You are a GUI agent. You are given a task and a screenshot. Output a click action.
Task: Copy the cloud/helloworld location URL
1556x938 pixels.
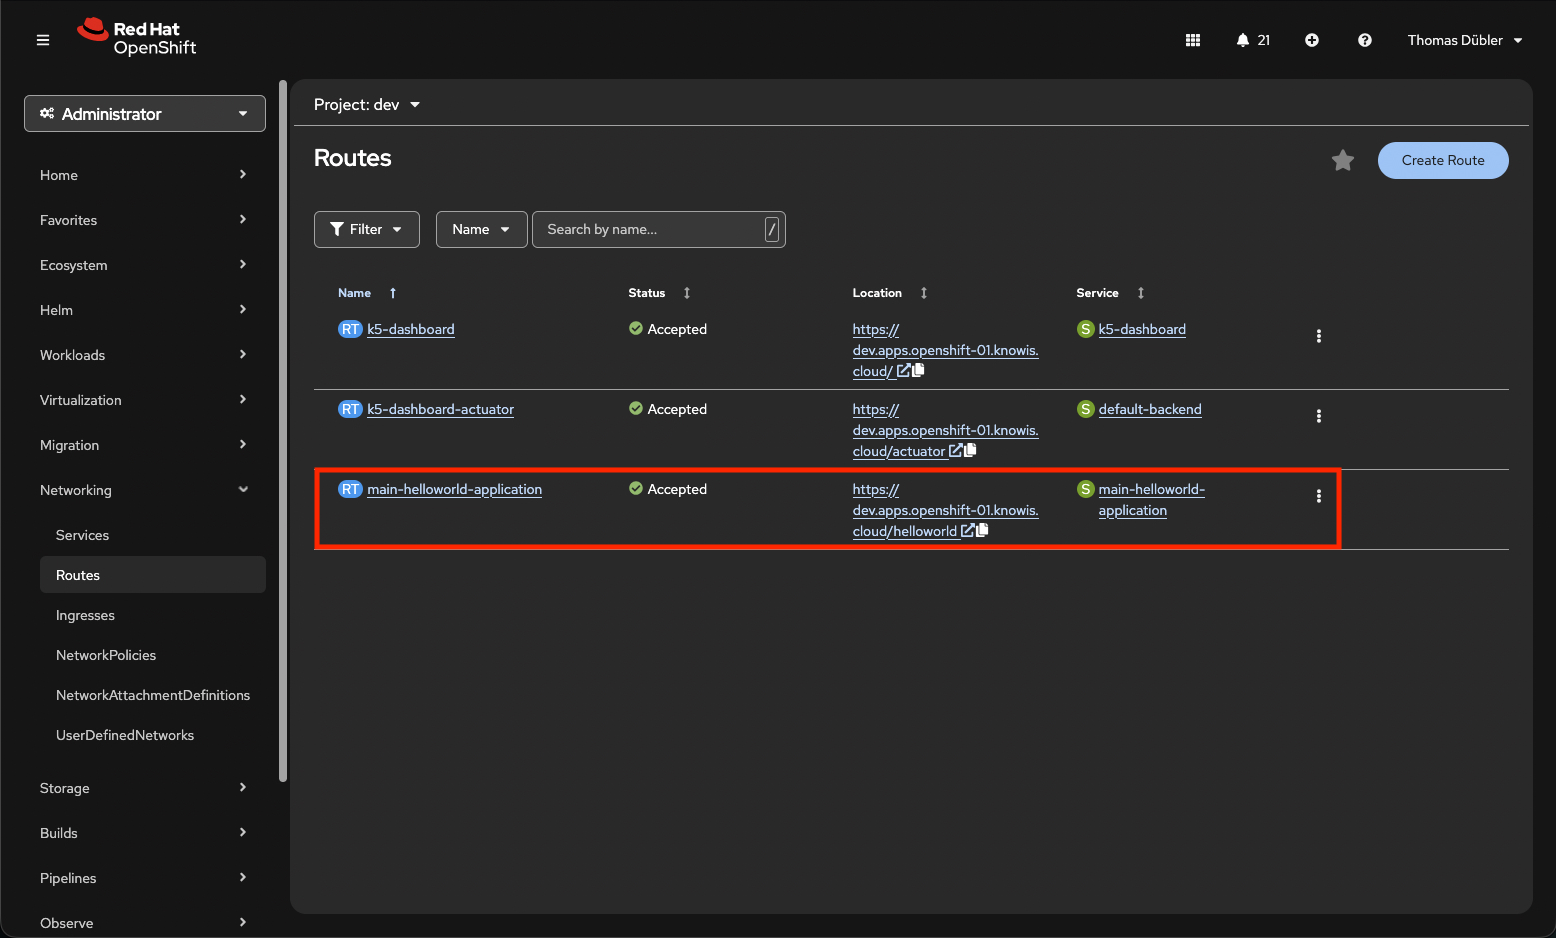(982, 530)
